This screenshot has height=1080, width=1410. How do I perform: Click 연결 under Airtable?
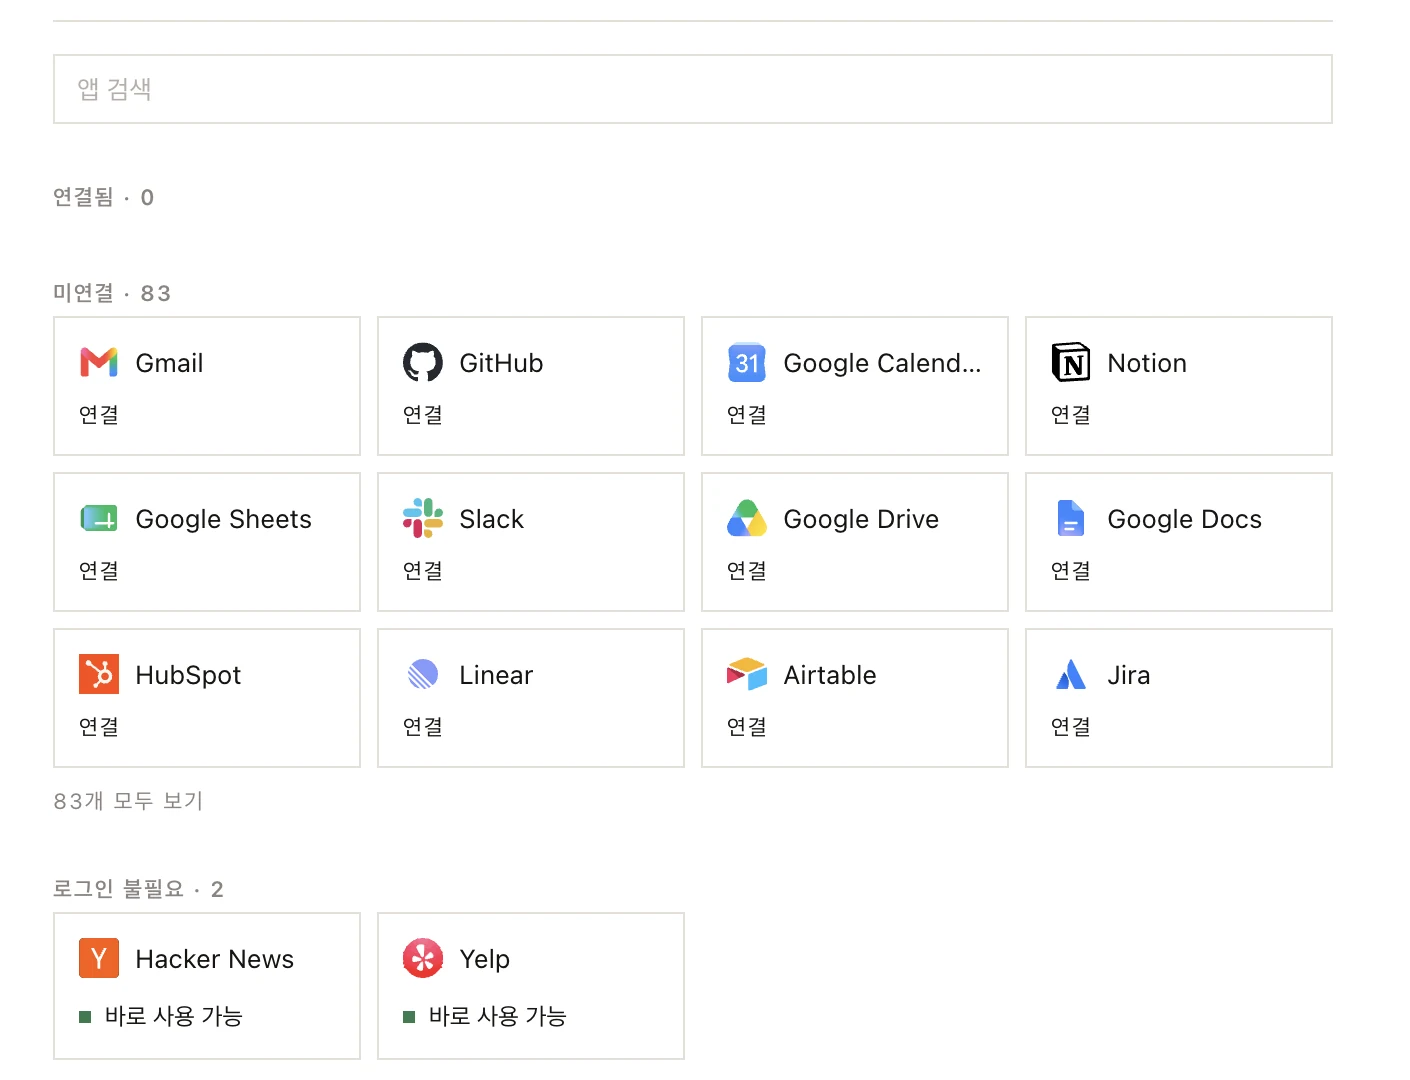(747, 727)
